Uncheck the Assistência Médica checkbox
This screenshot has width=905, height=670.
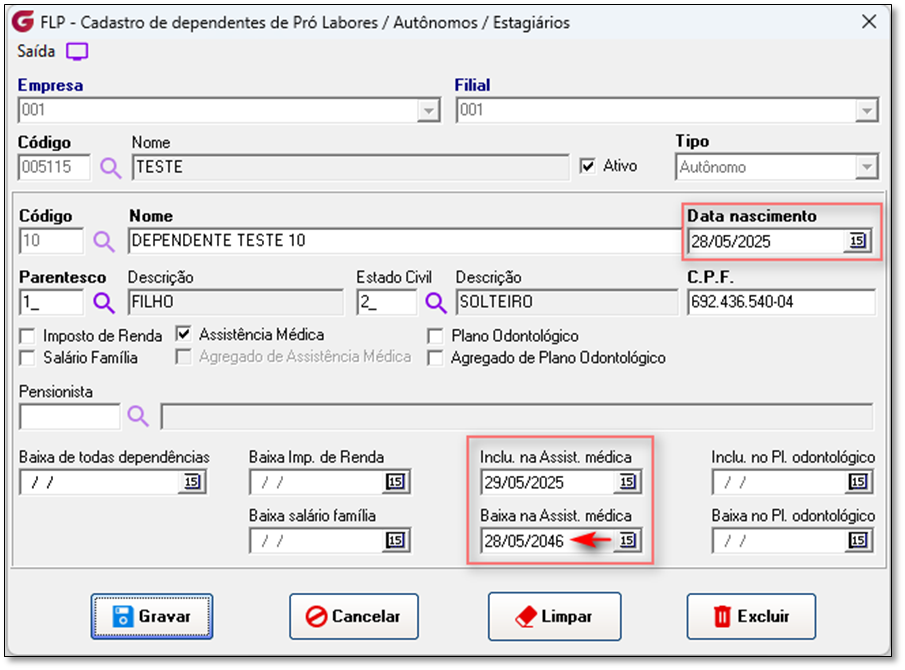point(184,335)
